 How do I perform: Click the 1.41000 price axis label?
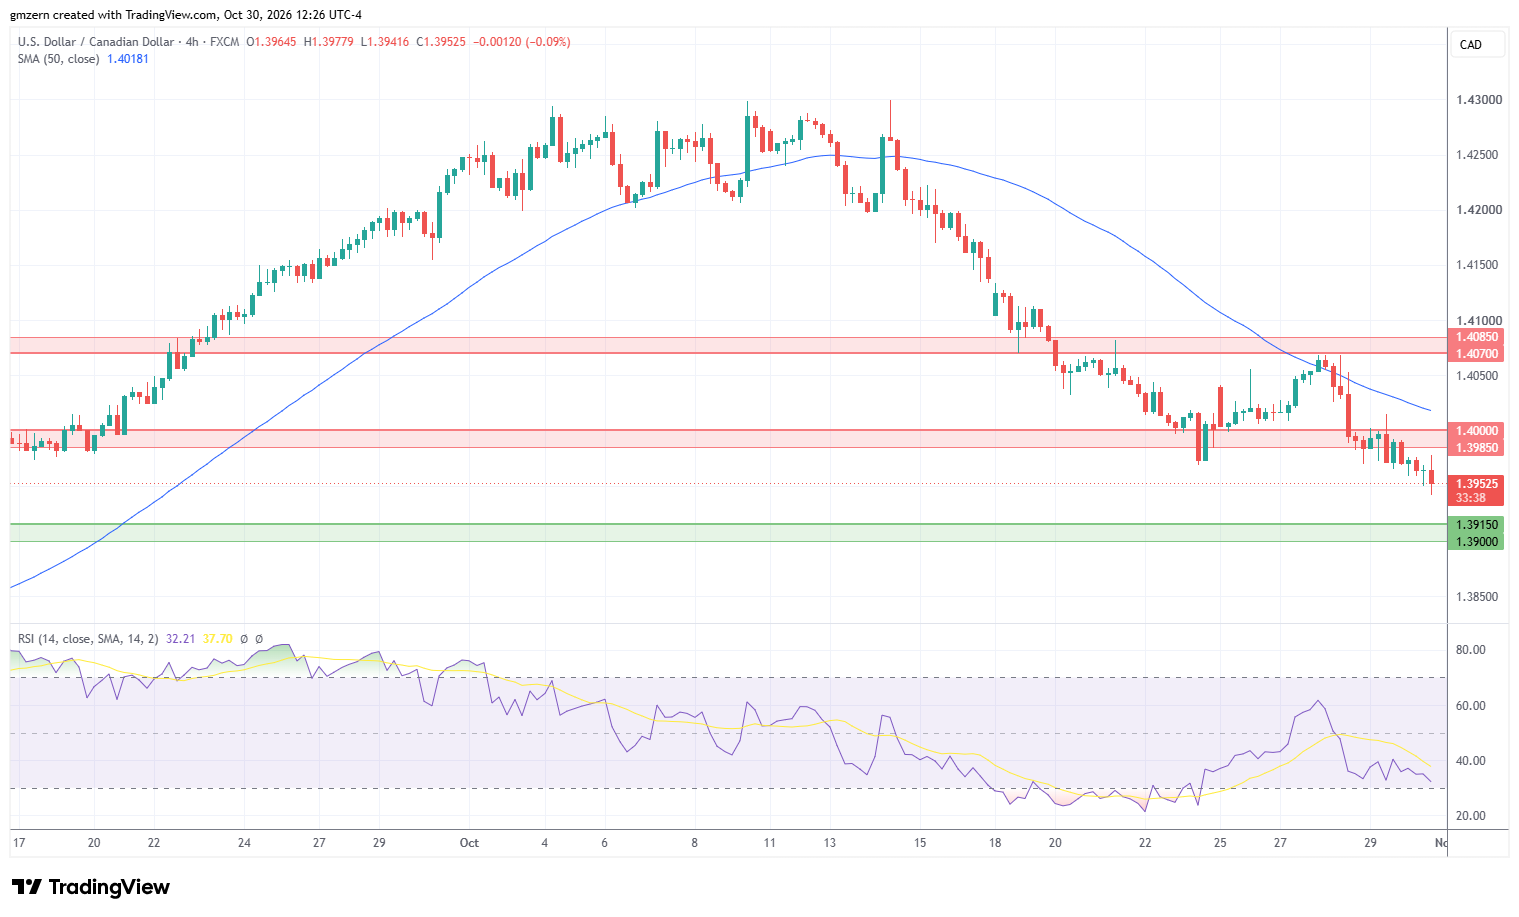pos(1479,321)
